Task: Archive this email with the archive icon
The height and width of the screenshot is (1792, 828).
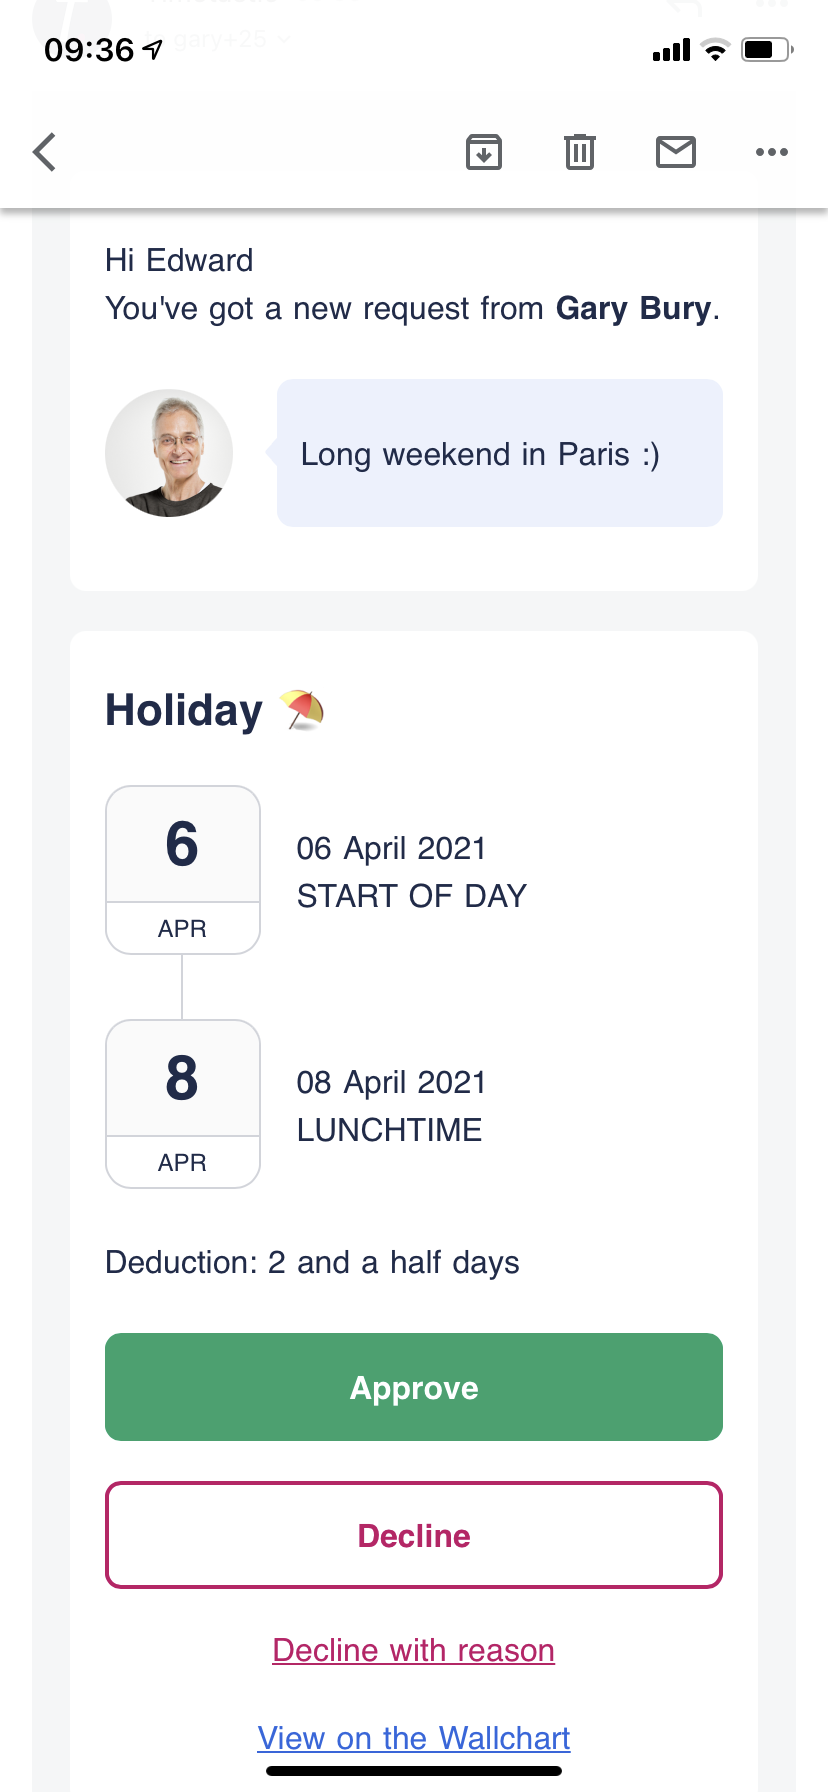Action: 484,152
